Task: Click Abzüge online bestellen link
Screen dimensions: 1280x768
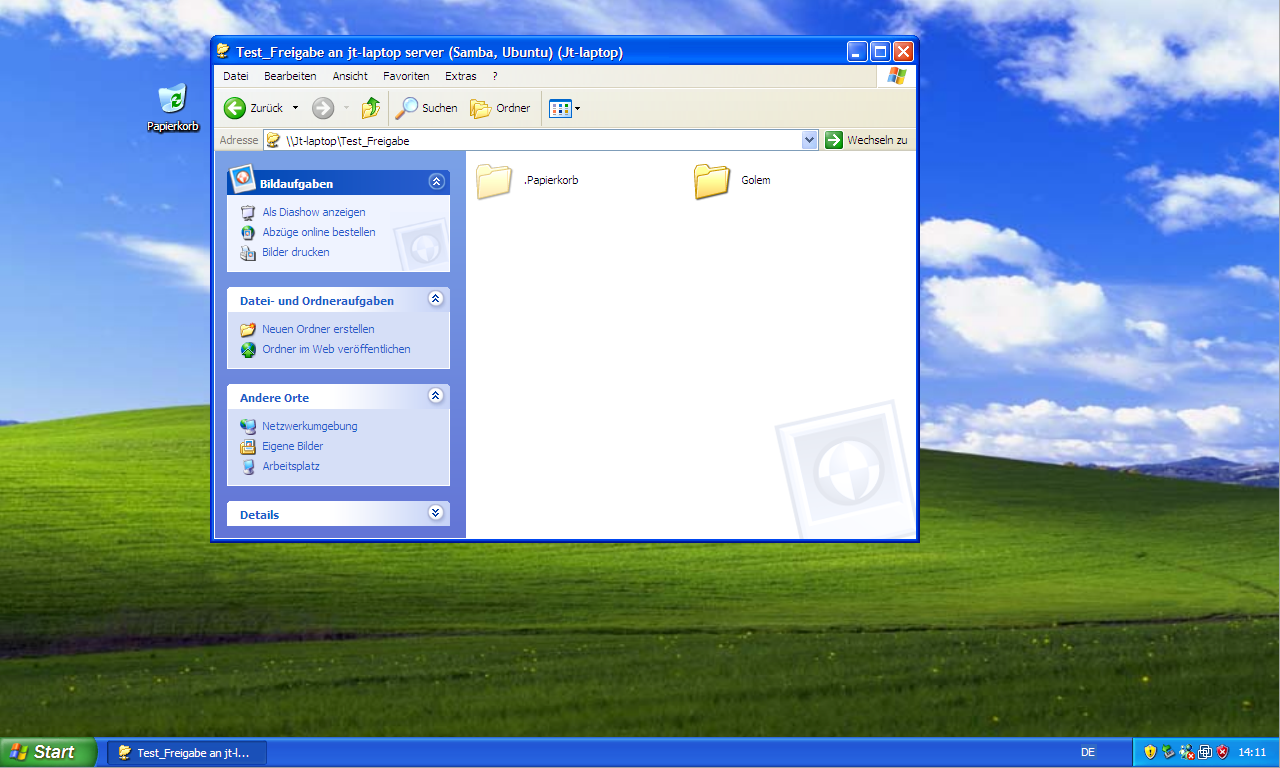Action: [319, 232]
